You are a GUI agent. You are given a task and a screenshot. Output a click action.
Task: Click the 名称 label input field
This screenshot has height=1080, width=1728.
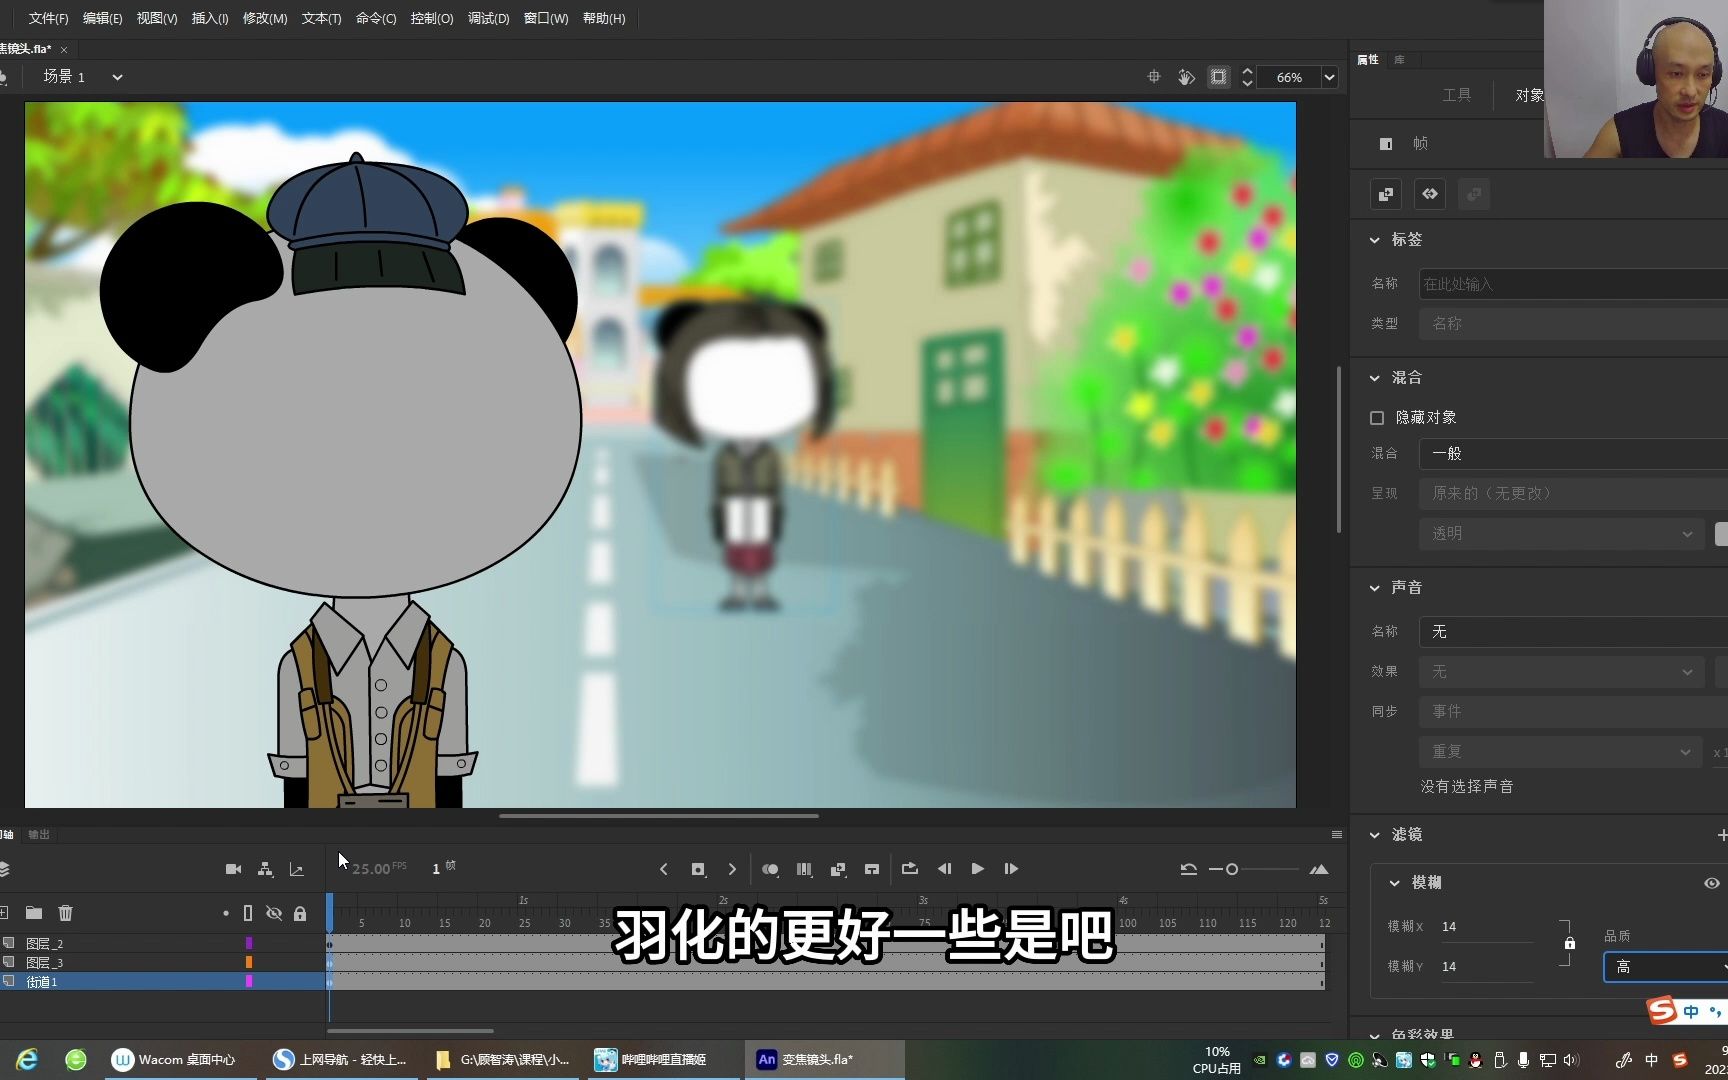tap(1573, 284)
